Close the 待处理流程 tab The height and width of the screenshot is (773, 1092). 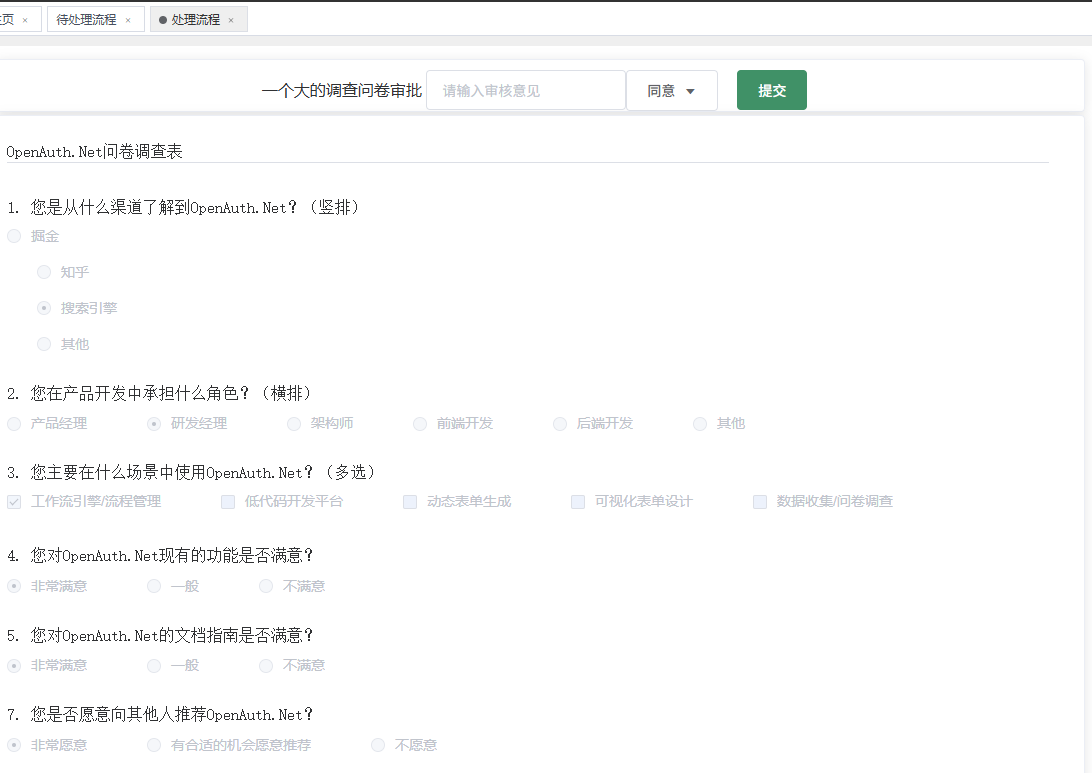[x=128, y=20]
